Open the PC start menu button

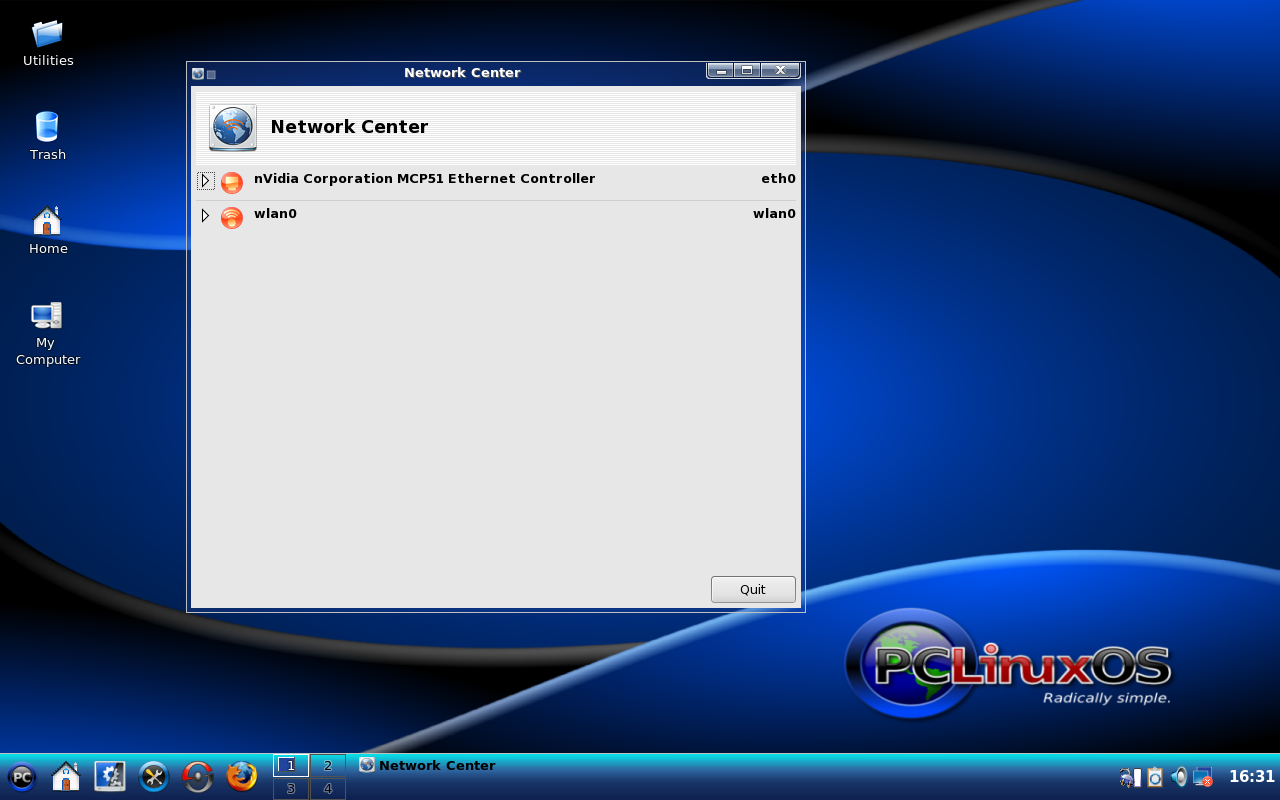coord(21,777)
